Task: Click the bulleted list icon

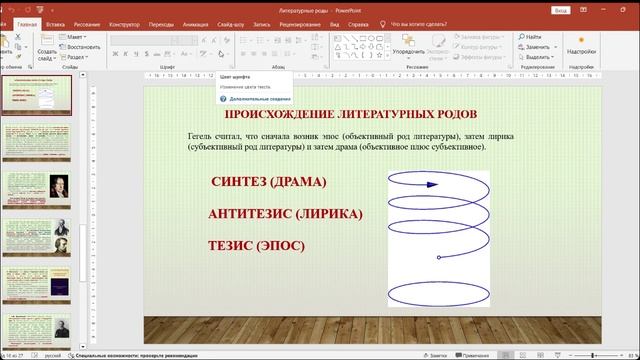Action: (244, 40)
